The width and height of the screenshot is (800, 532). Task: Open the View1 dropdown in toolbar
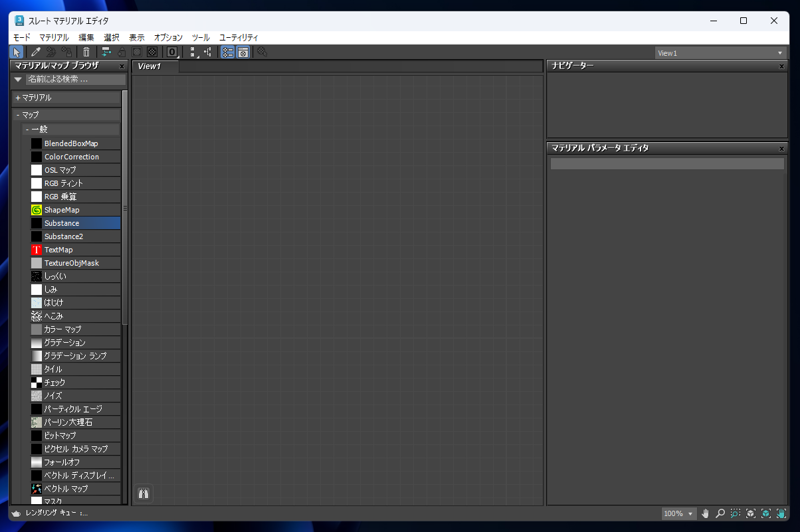click(719, 53)
